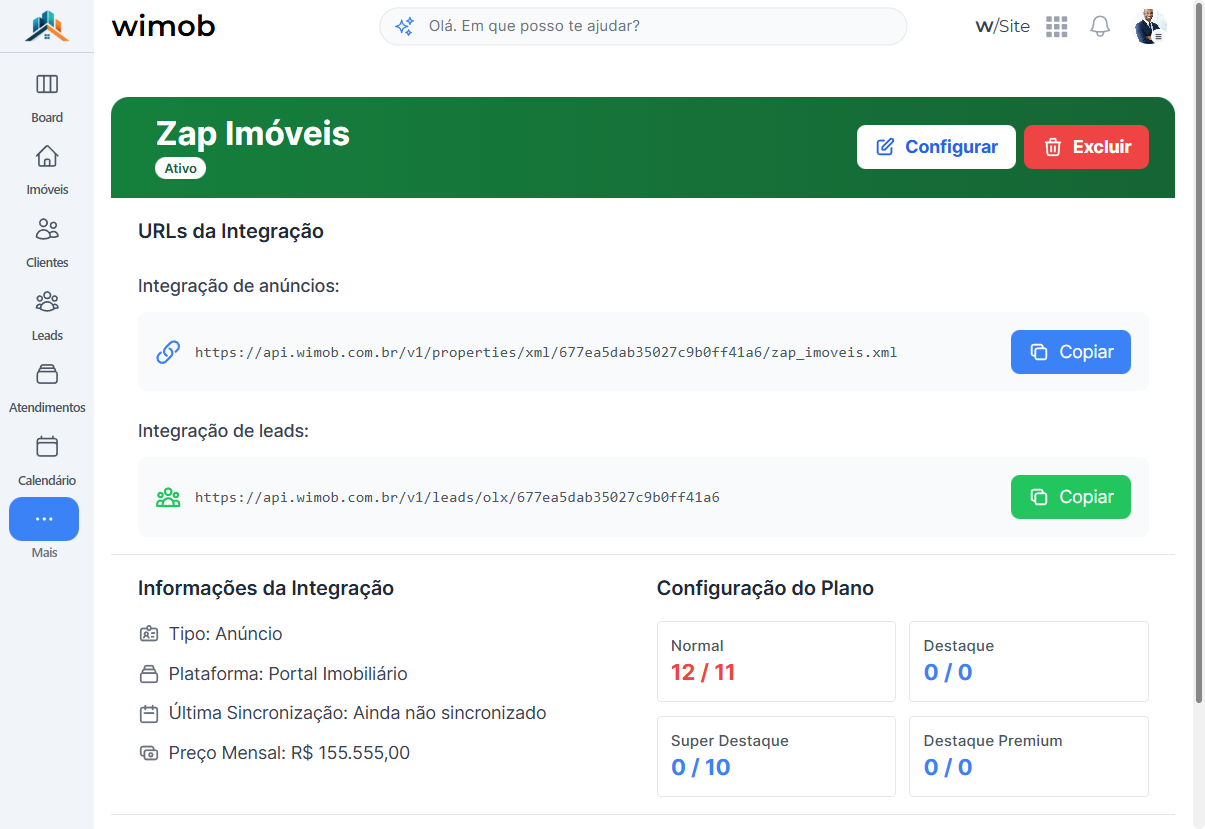The width and height of the screenshot is (1205, 829).
Task: Click the Super Destaque 0 / 10 card
Action: coord(776,756)
